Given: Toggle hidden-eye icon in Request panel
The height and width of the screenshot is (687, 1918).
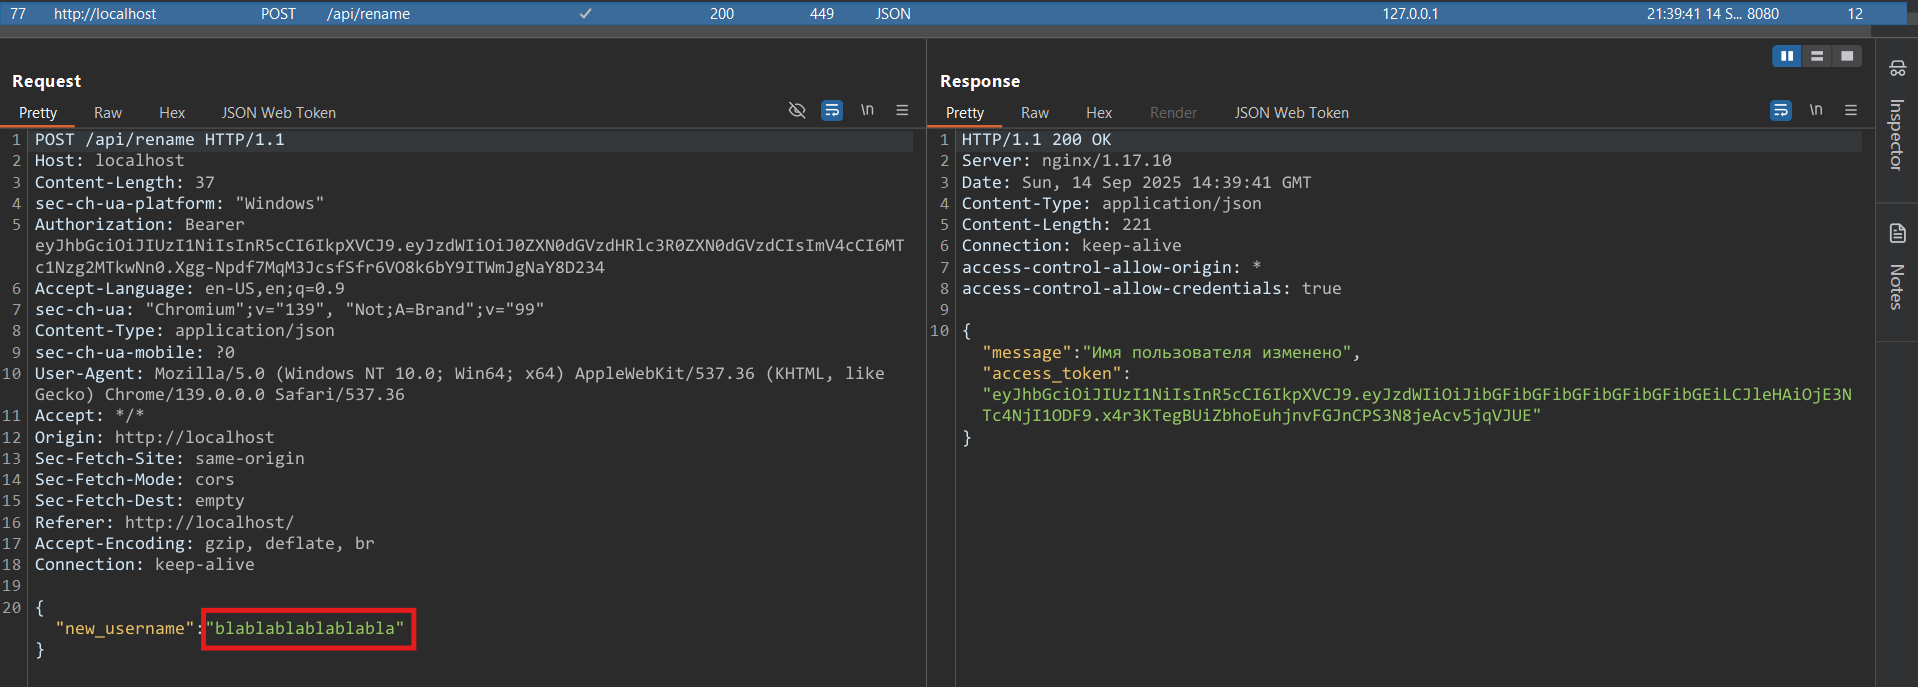Looking at the screenshot, I should pyautogui.click(x=797, y=111).
